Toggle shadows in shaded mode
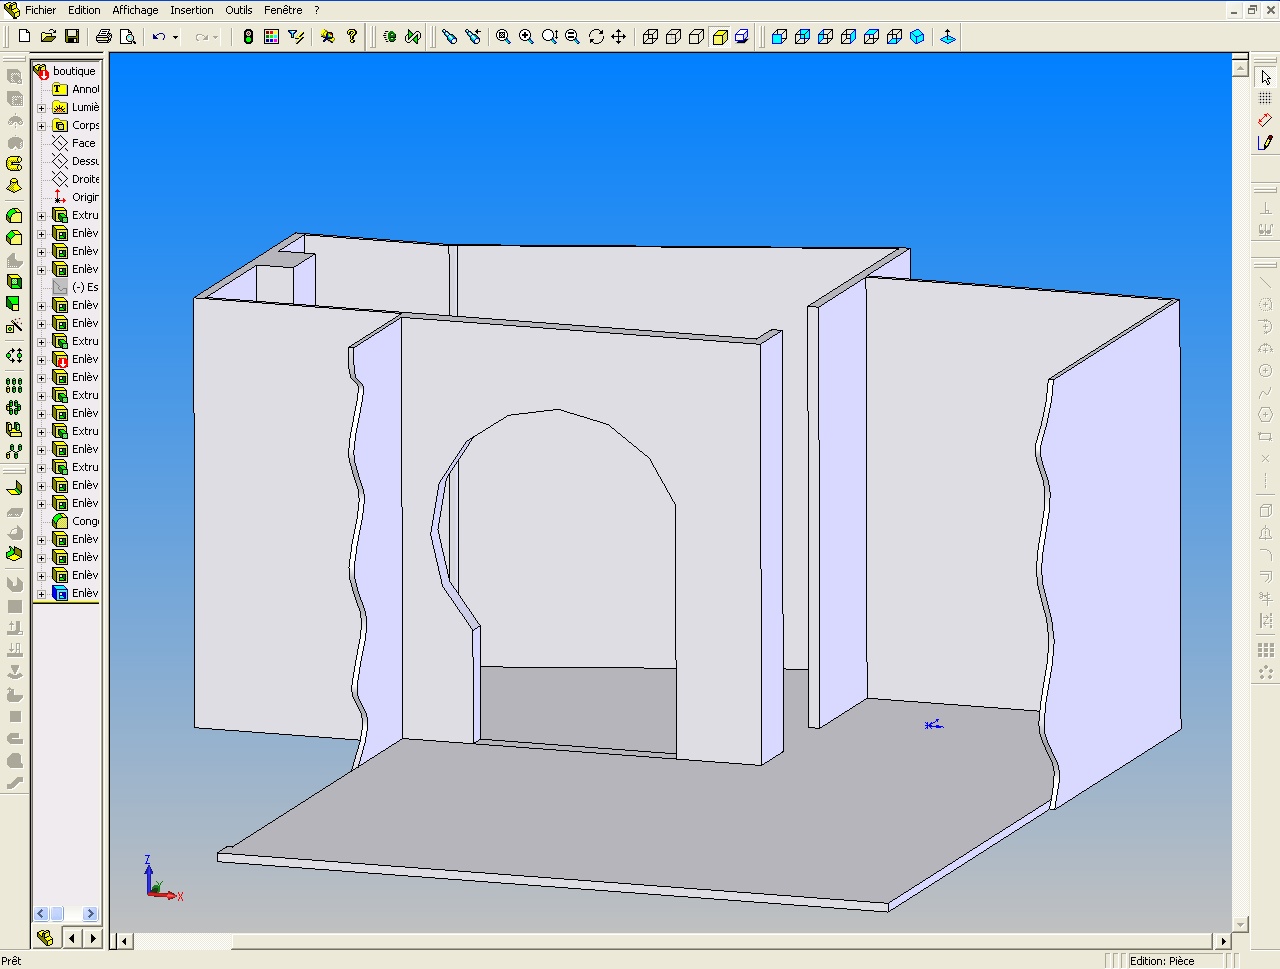1280x969 pixels. (x=742, y=36)
